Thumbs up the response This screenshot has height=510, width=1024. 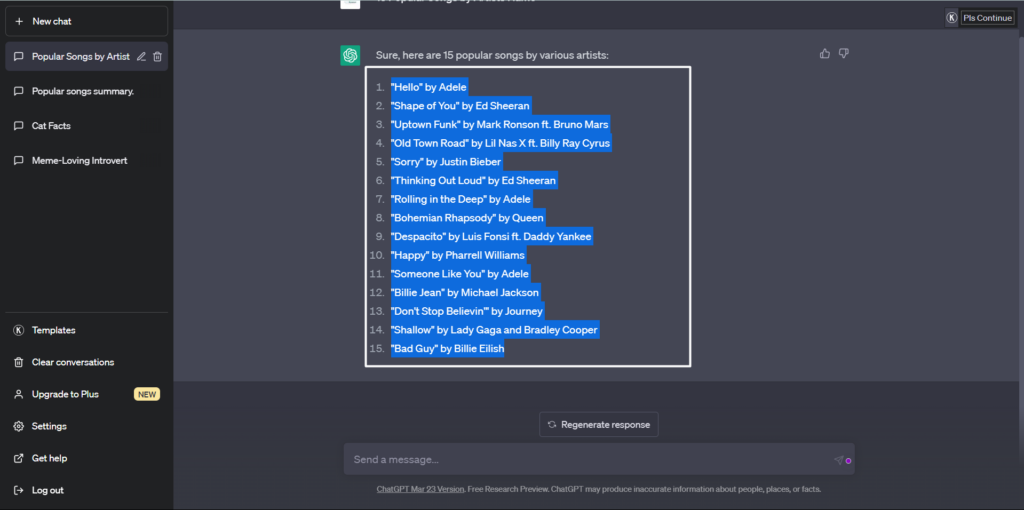[x=825, y=54]
